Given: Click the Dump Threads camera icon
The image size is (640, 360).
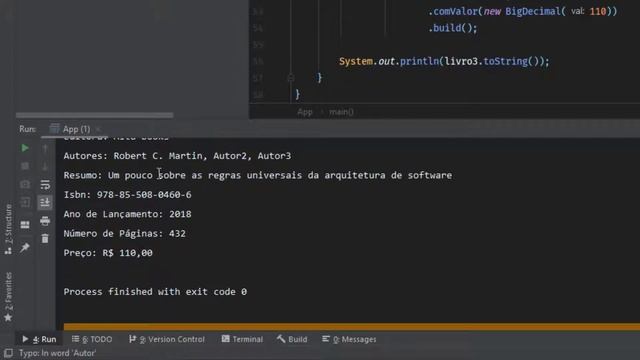Looking at the screenshot, I should pyautogui.click(x=25, y=184).
